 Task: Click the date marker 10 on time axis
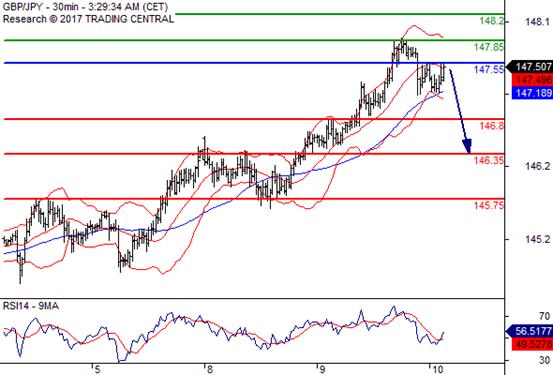tap(437, 370)
